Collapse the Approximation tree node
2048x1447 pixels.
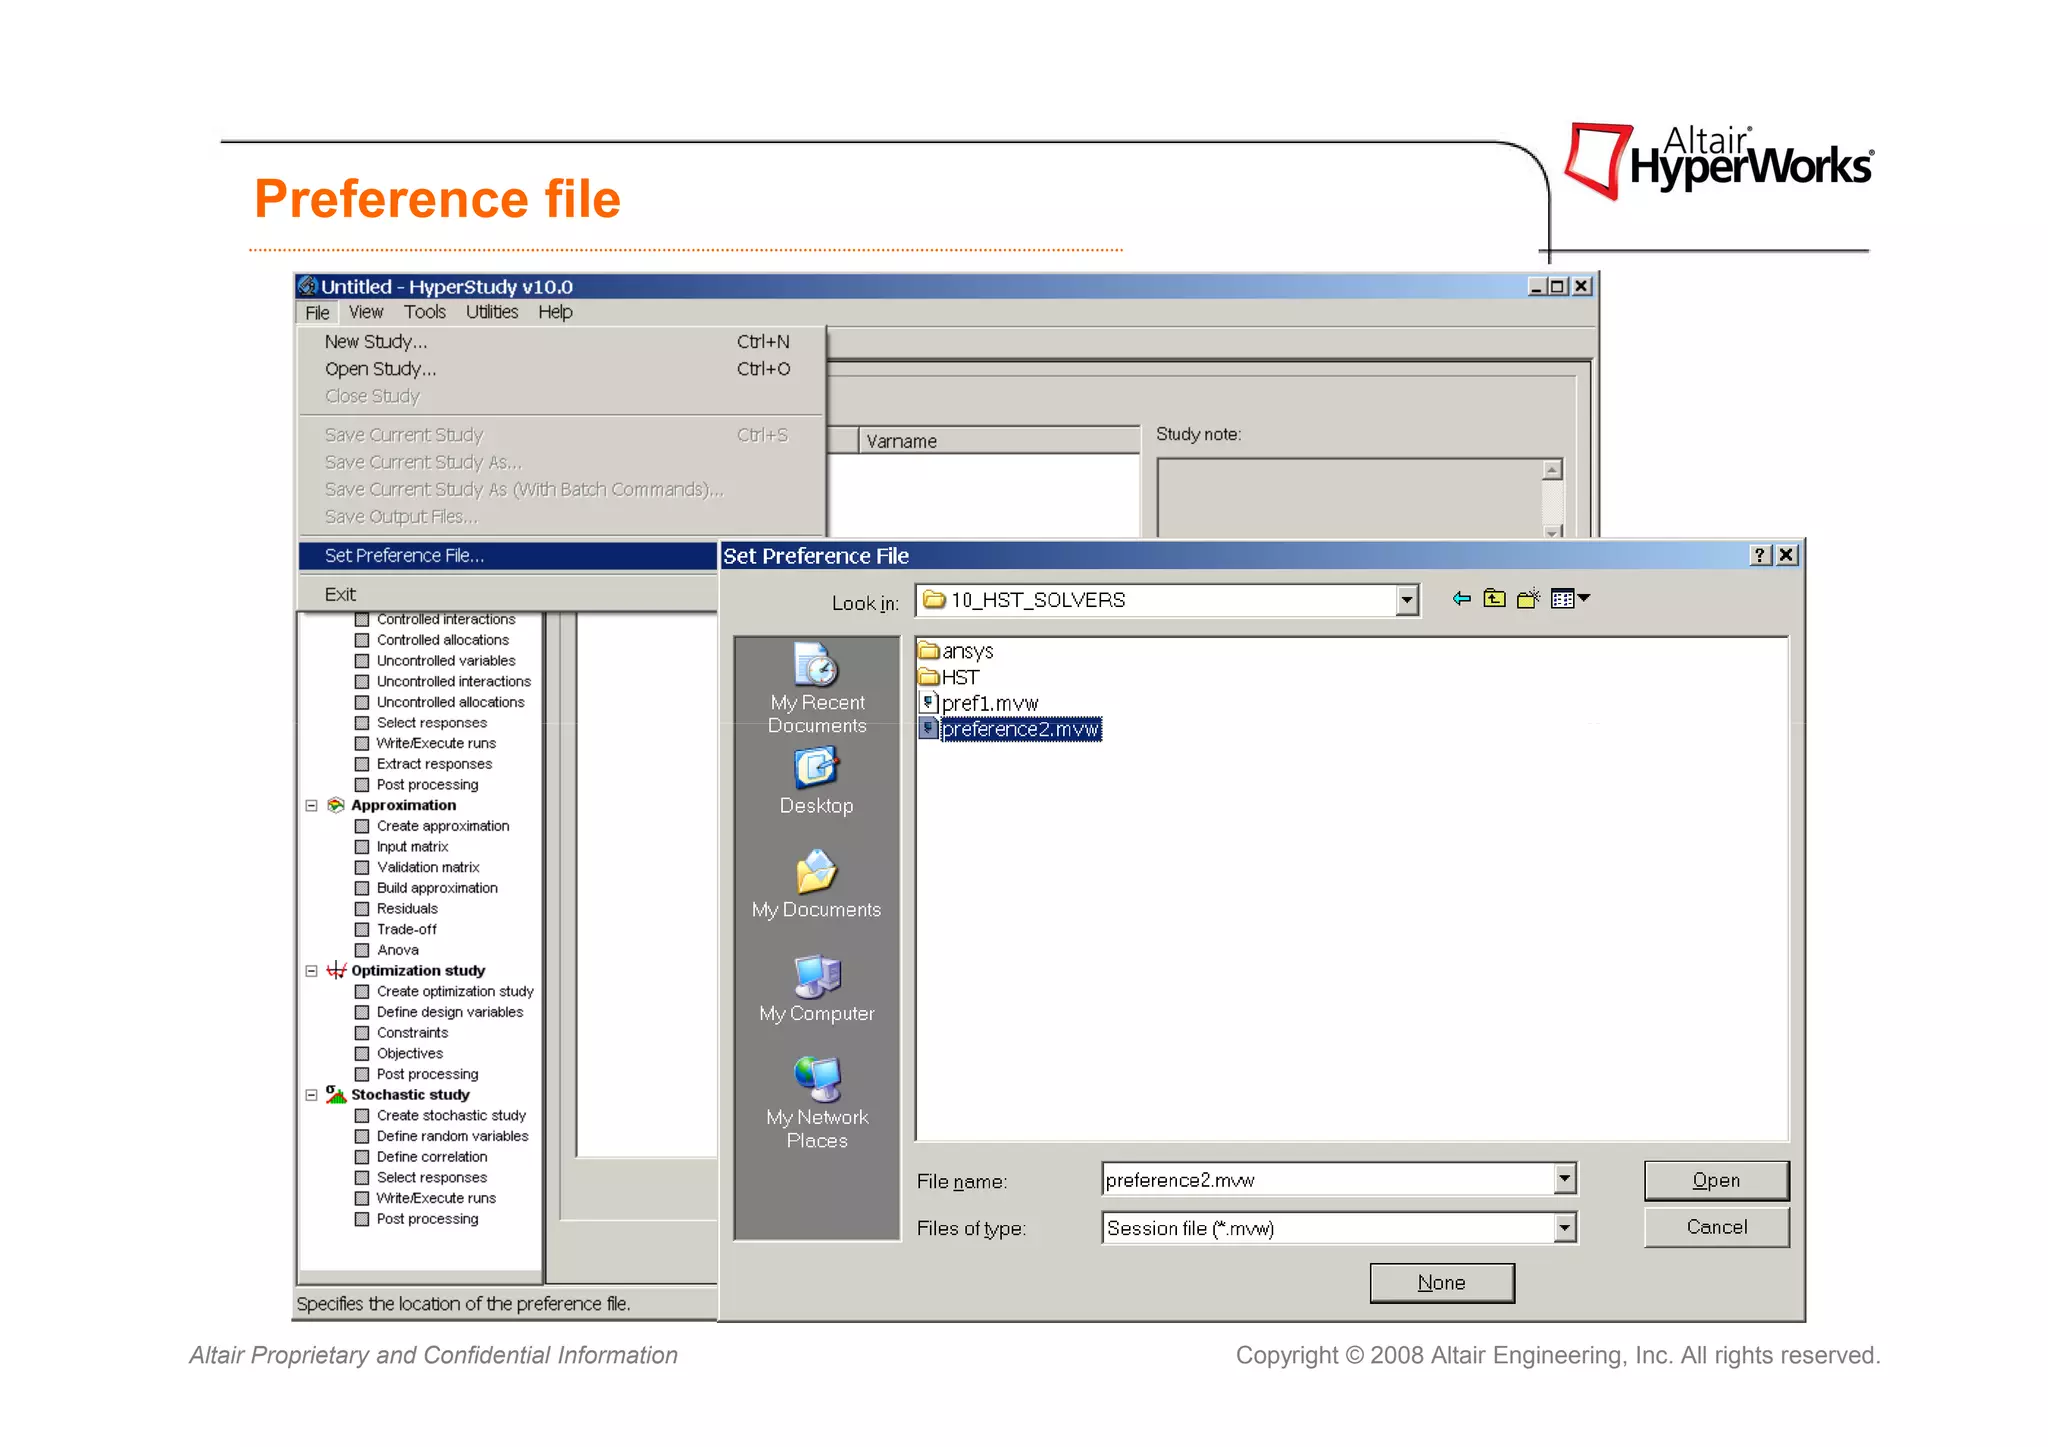[311, 805]
